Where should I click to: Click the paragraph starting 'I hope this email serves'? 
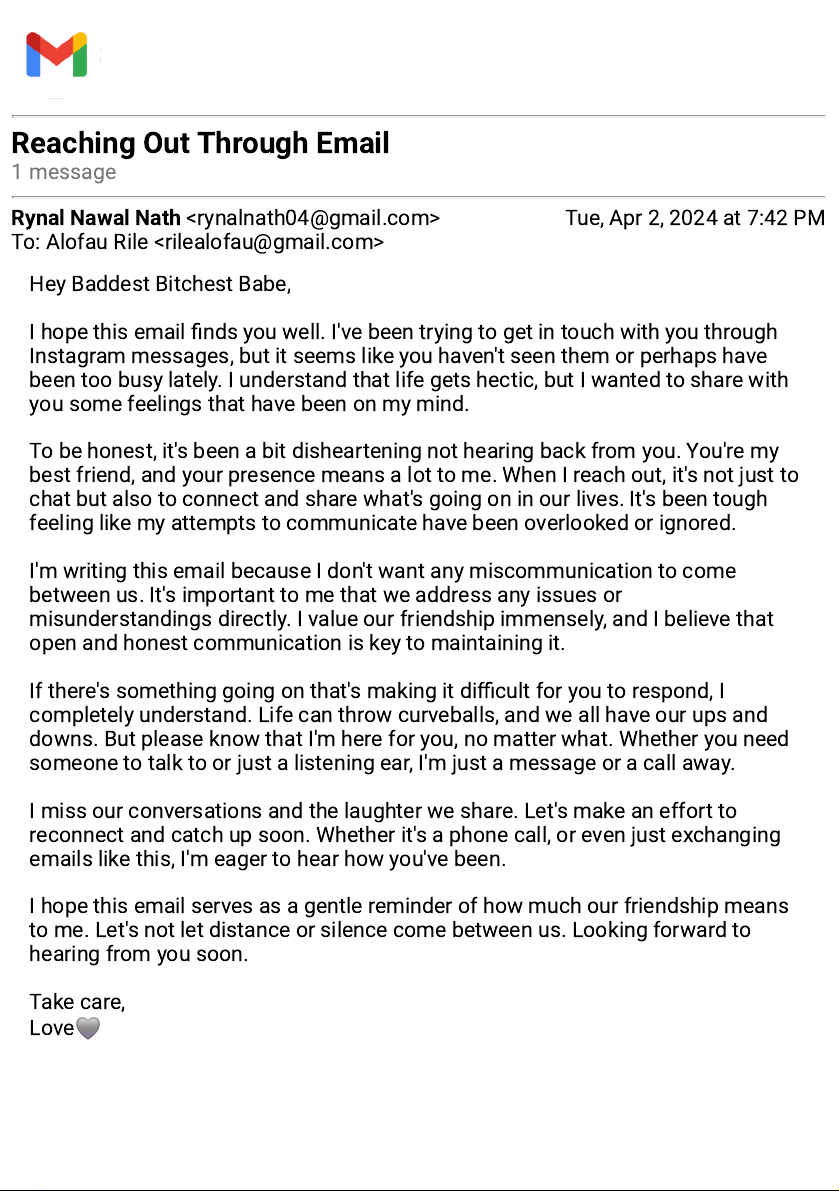tap(400, 930)
